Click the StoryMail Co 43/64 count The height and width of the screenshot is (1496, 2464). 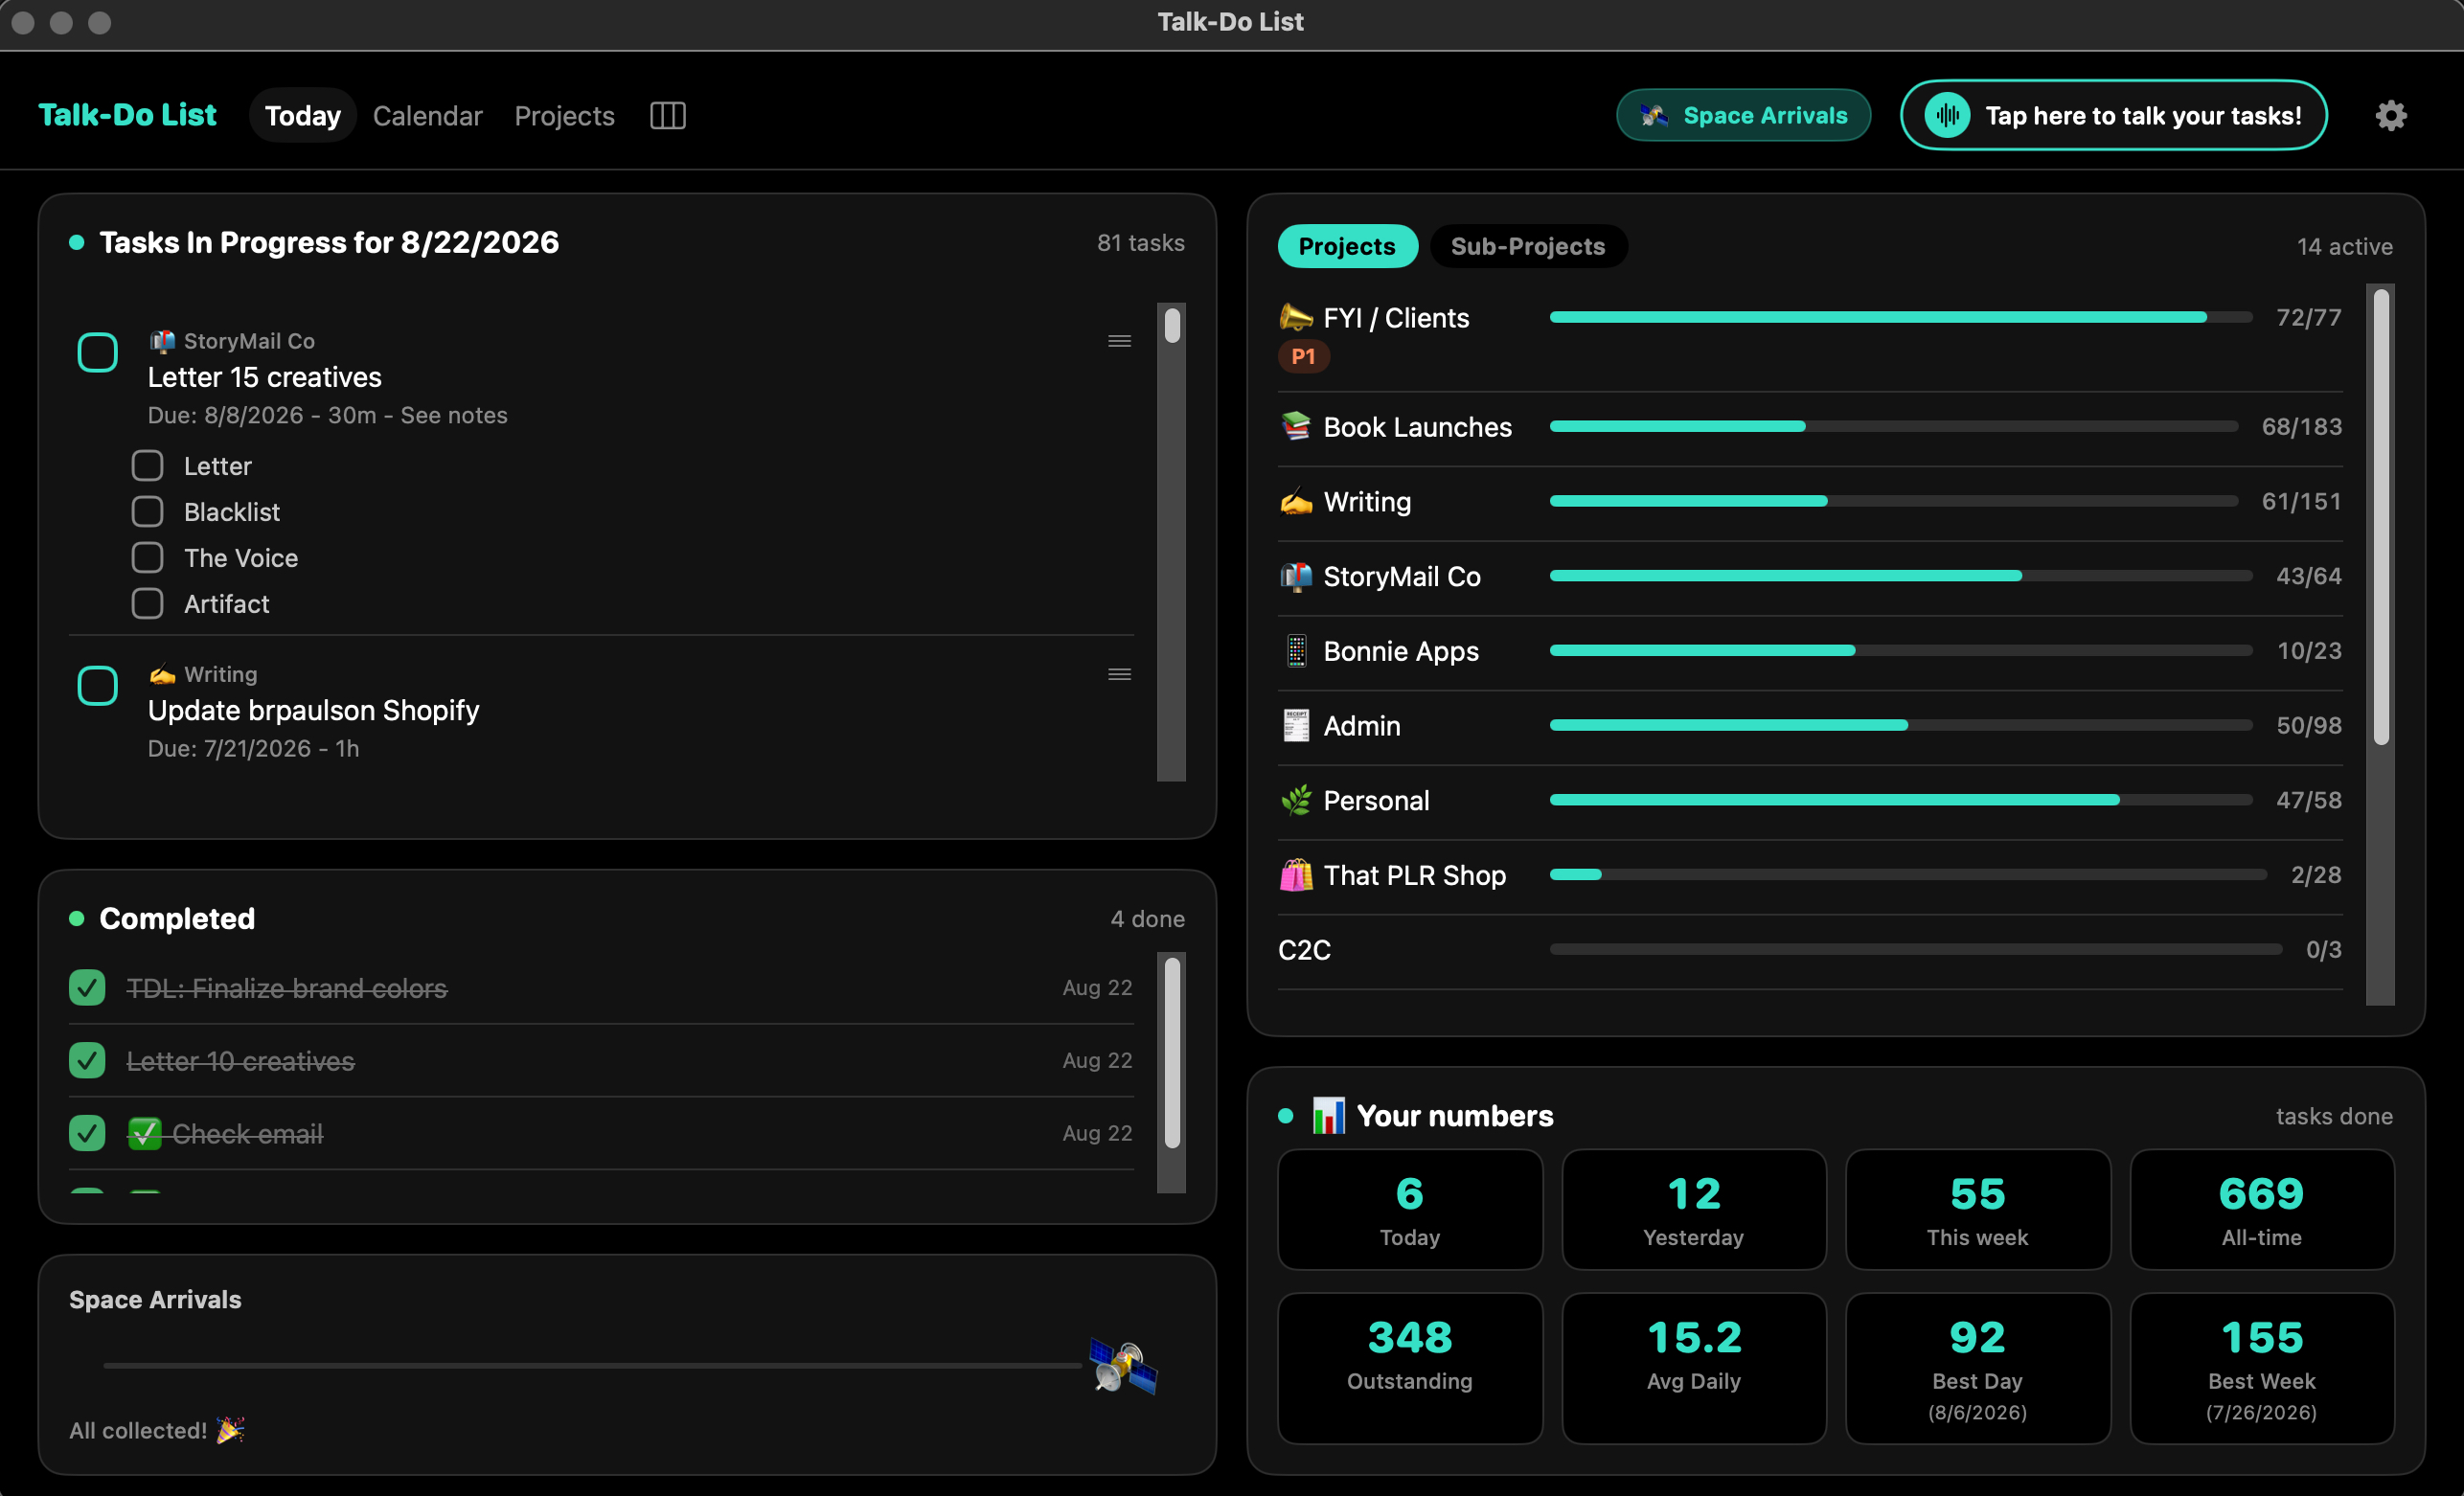pyautogui.click(x=2308, y=576)
